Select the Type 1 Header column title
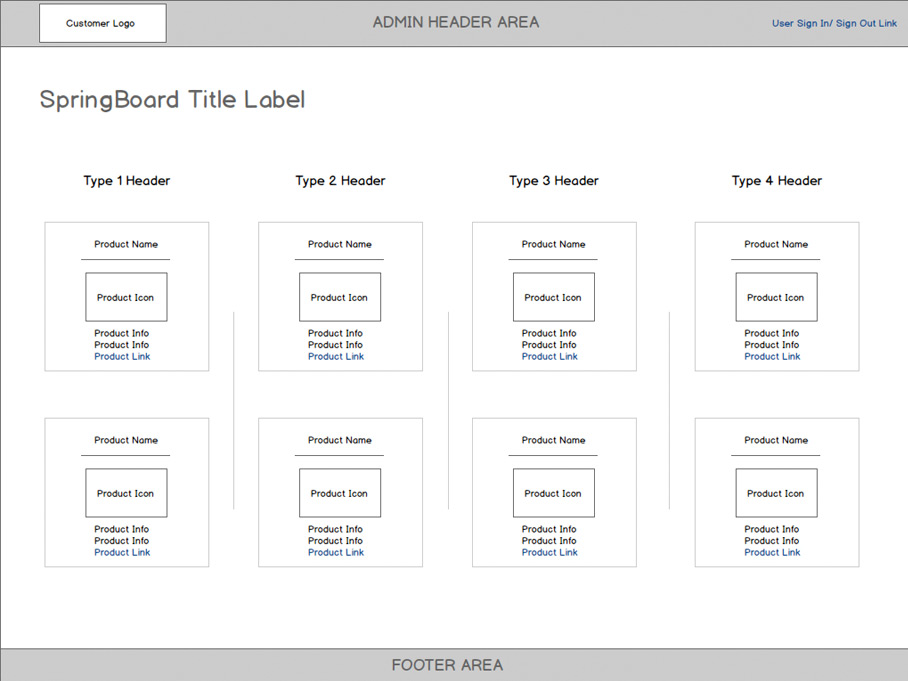This screenshot has height=681, width=908. pyautogui.click(x=127, y=181)
